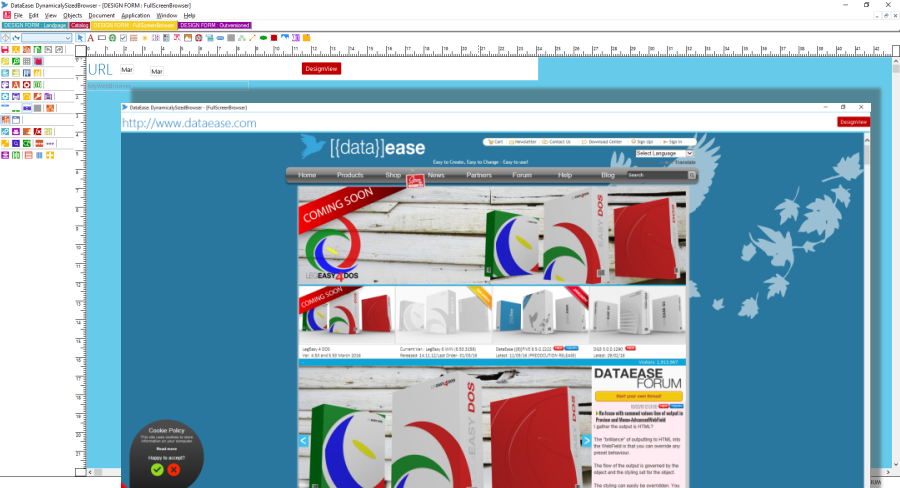This screenshot has height=488, width=900.
Task: Open the toolbar combo box dropdown
Action: tap(68, 38)
